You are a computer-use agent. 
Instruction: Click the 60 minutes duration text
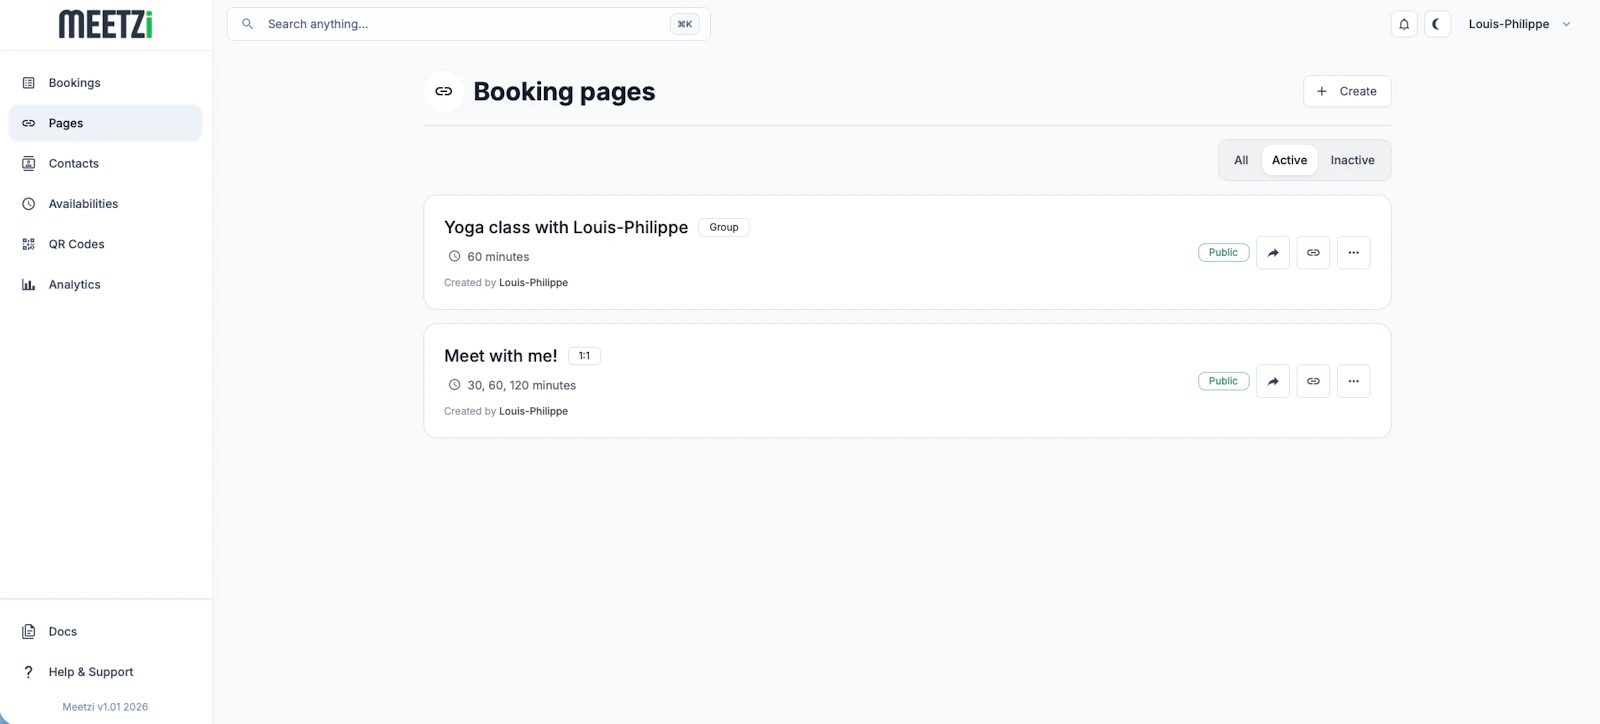pos(498,257)
